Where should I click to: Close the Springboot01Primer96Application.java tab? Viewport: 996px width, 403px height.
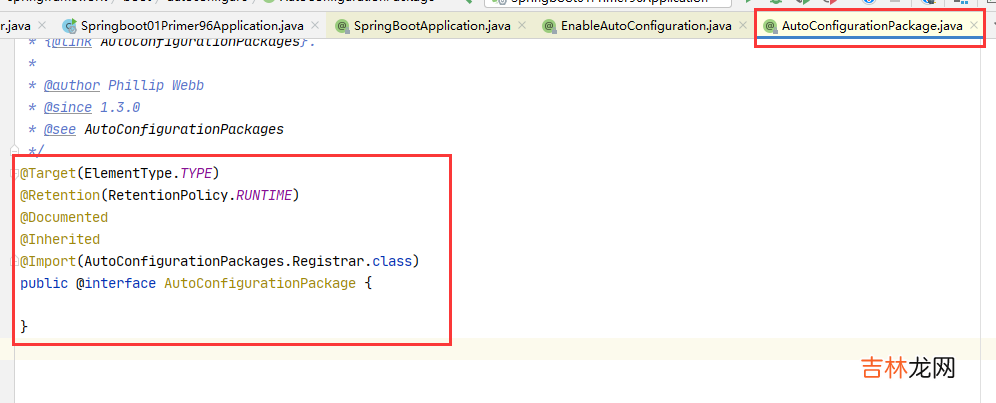point(316,25)
